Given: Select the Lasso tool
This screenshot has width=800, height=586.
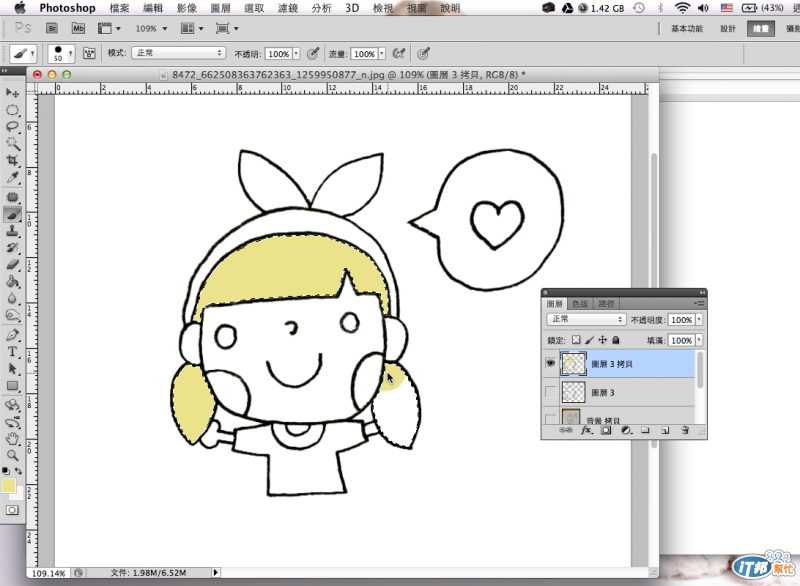Looking at the screenshot, I should [13, 127].
